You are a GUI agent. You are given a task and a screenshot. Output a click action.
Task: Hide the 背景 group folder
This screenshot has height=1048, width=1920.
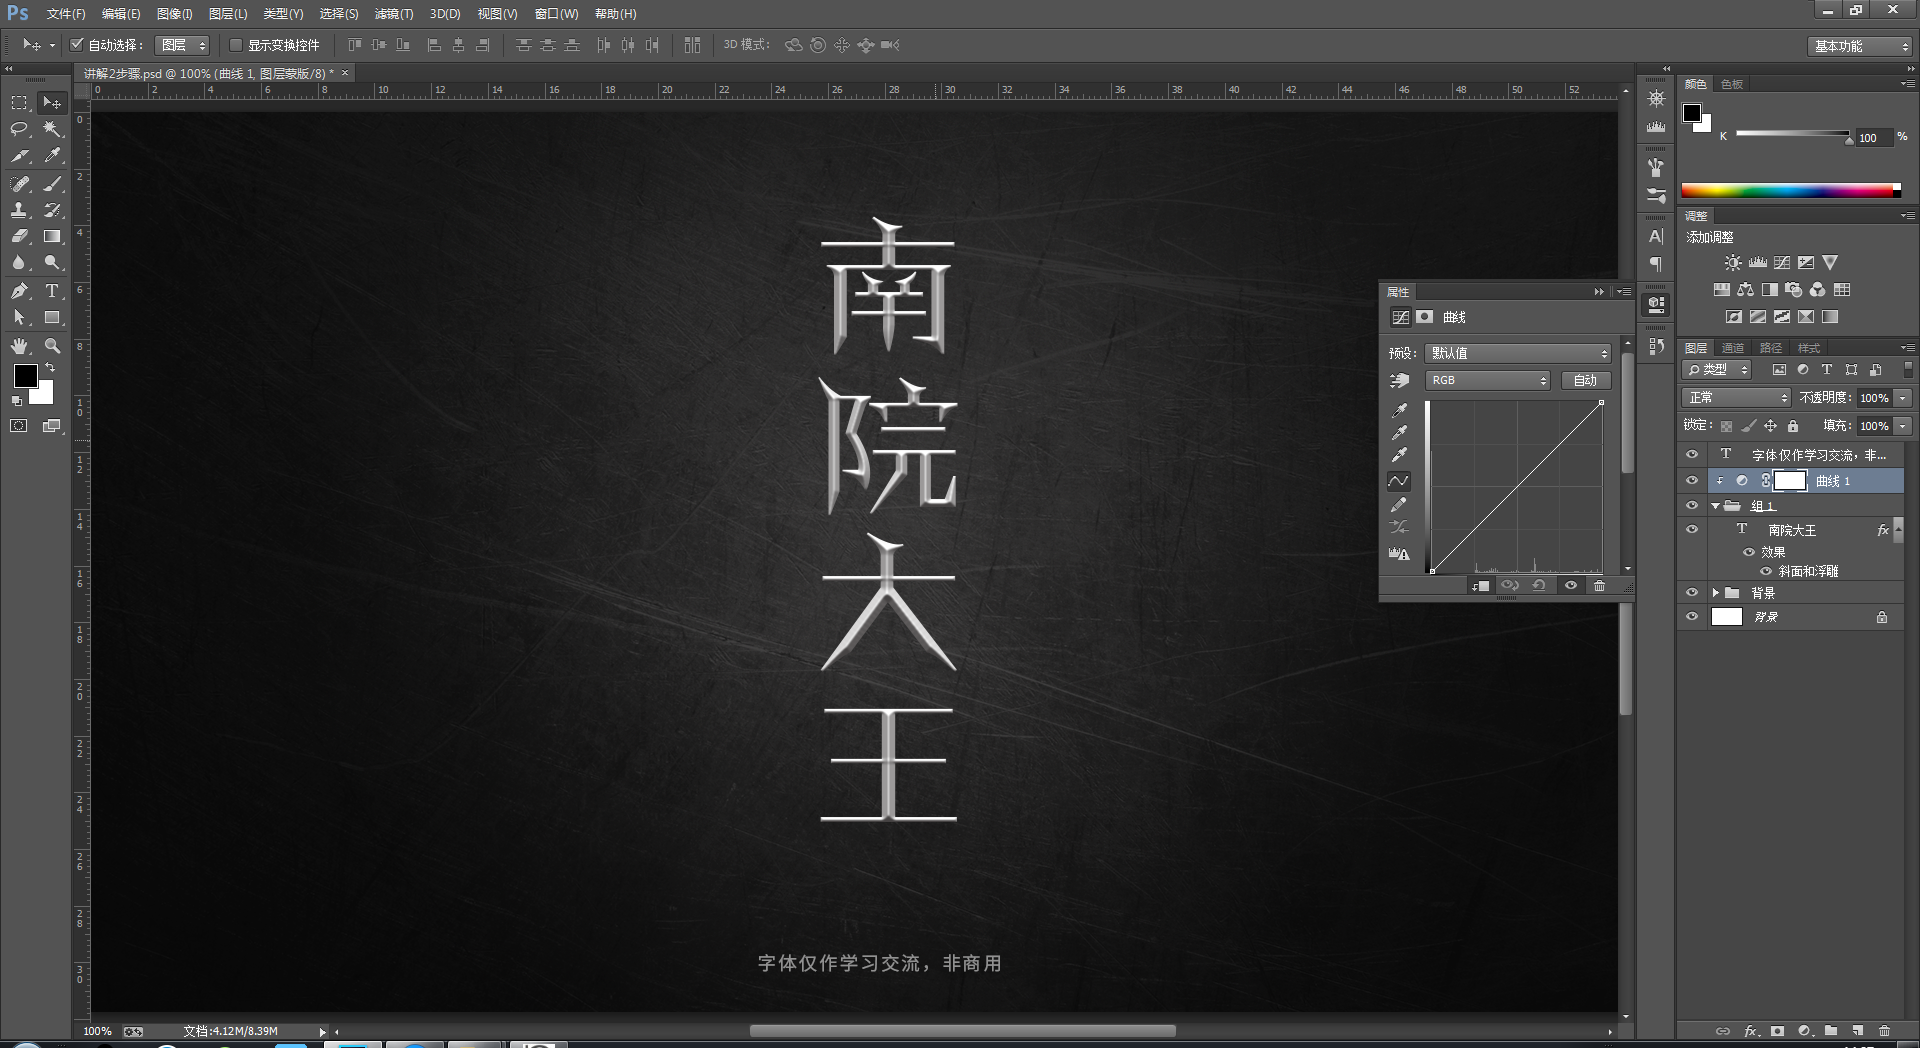point(1692,593)
